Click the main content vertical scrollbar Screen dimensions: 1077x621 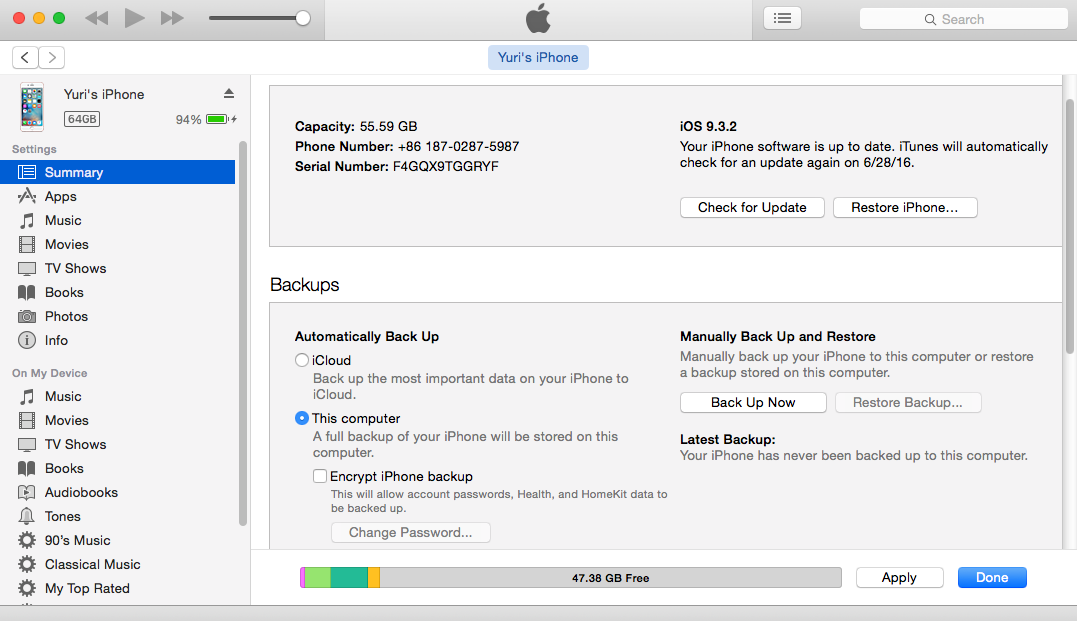coord(1069,227)
